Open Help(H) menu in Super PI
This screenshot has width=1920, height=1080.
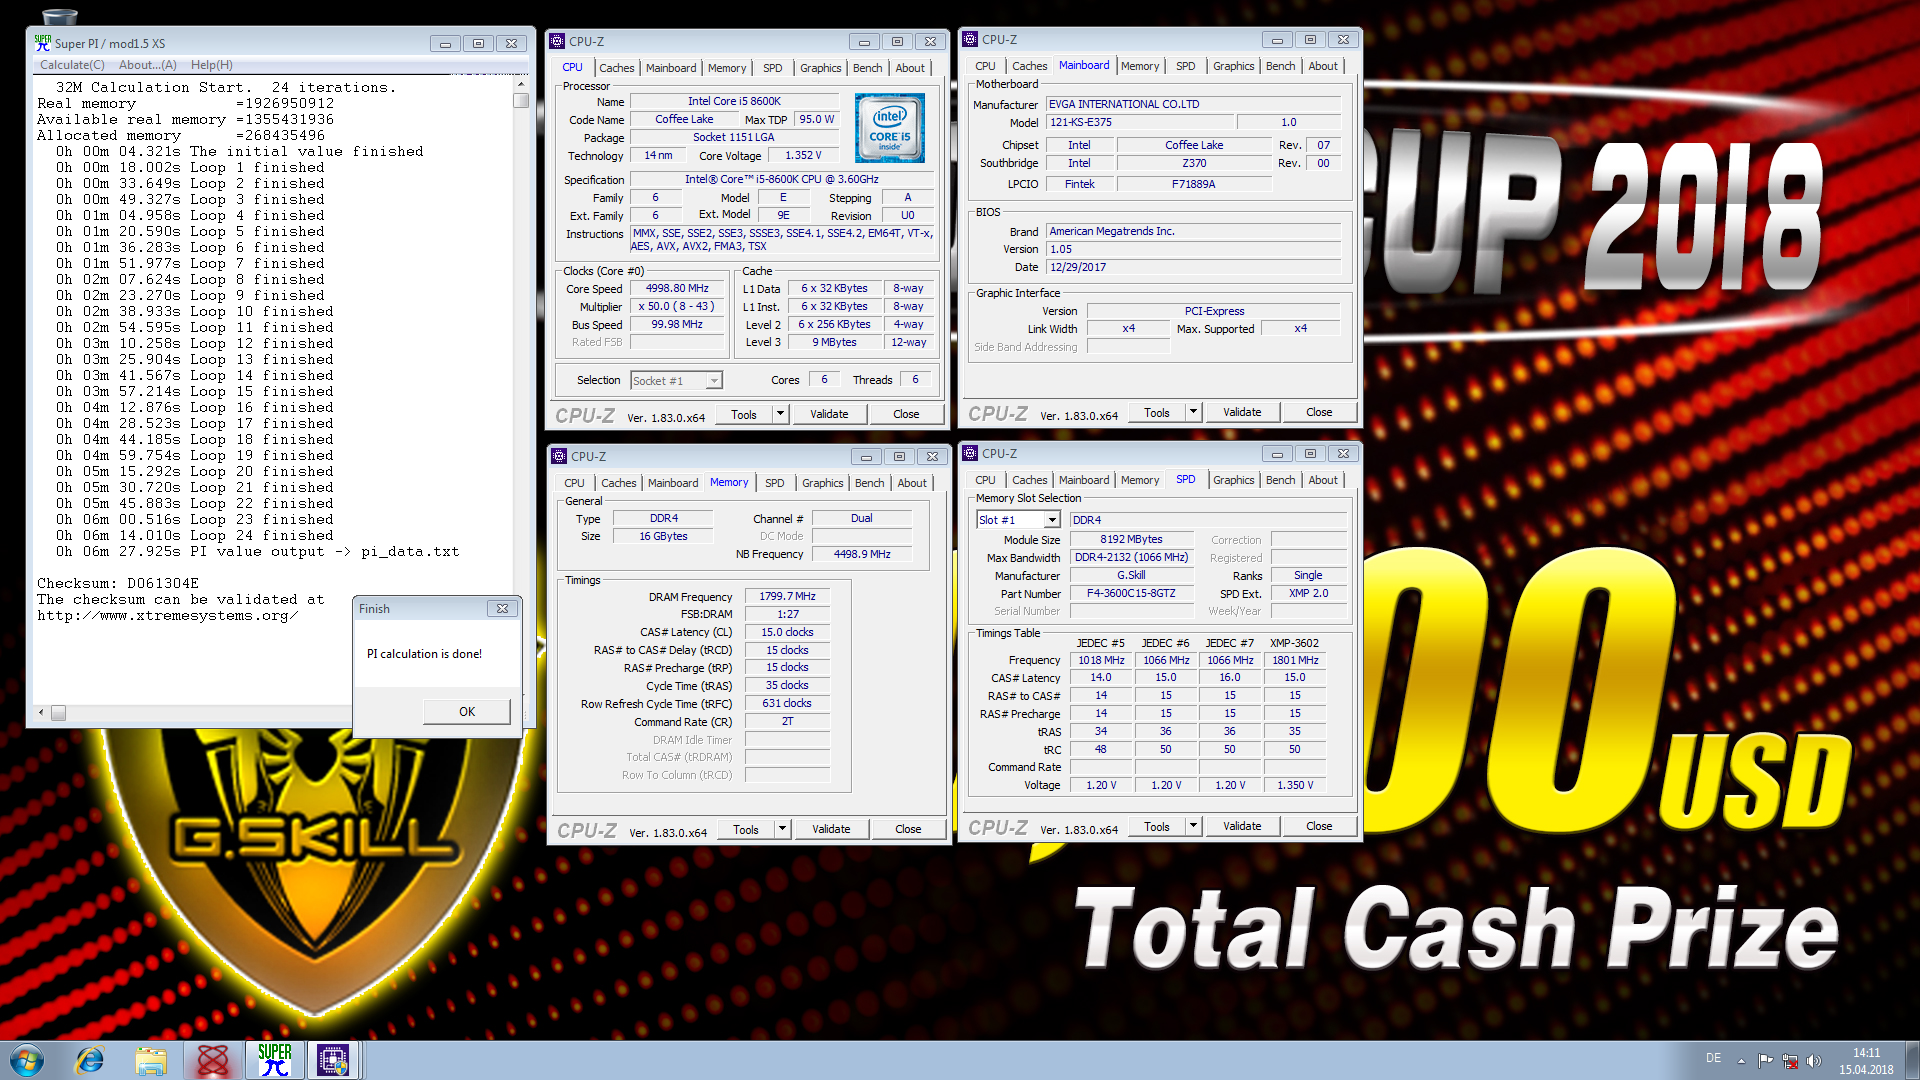(x=212, y=65)
